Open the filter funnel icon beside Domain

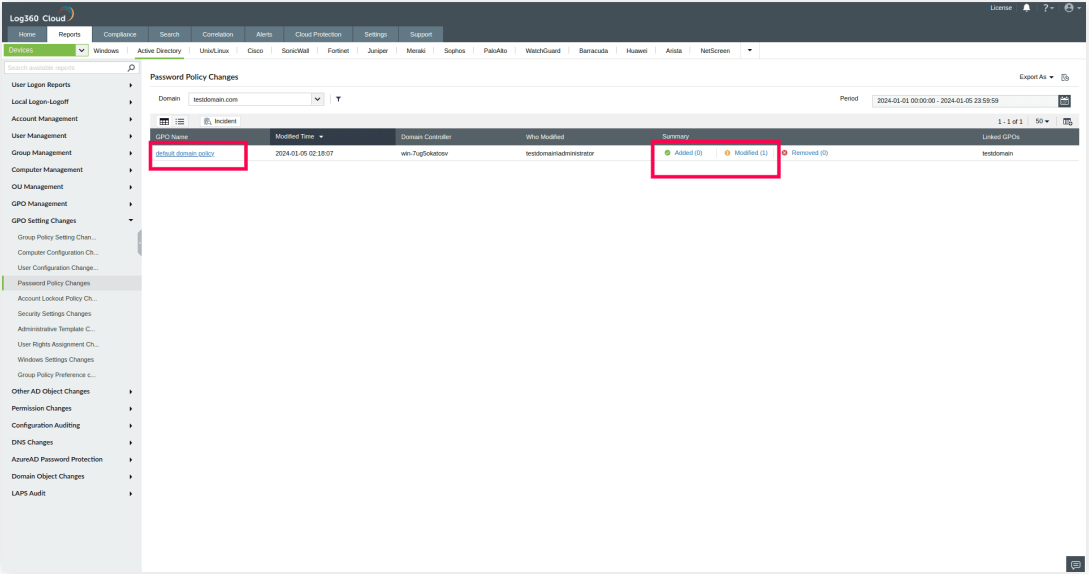pos(338,99)
